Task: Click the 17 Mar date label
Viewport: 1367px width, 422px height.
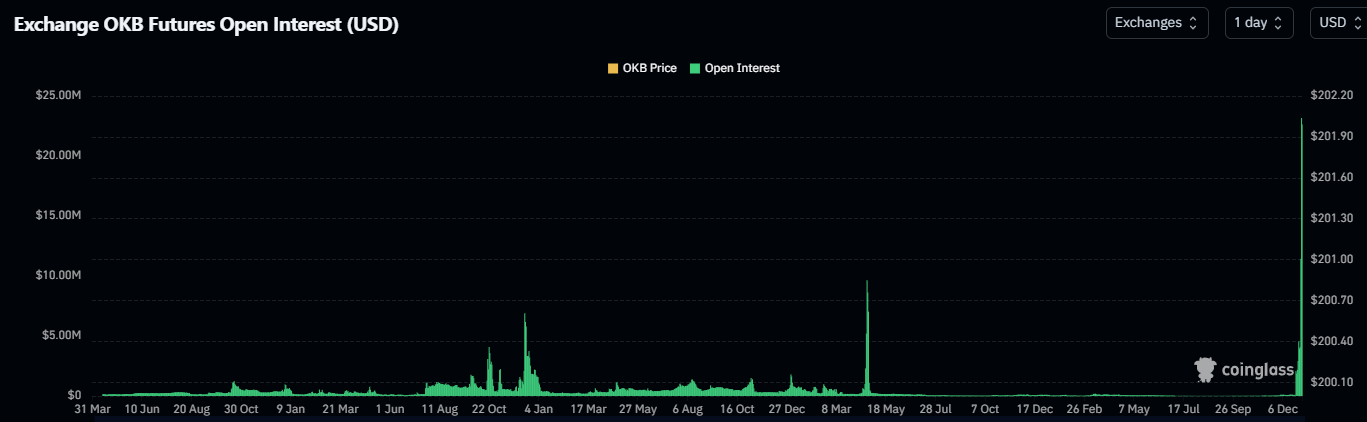Action: [x=588, y=409]
